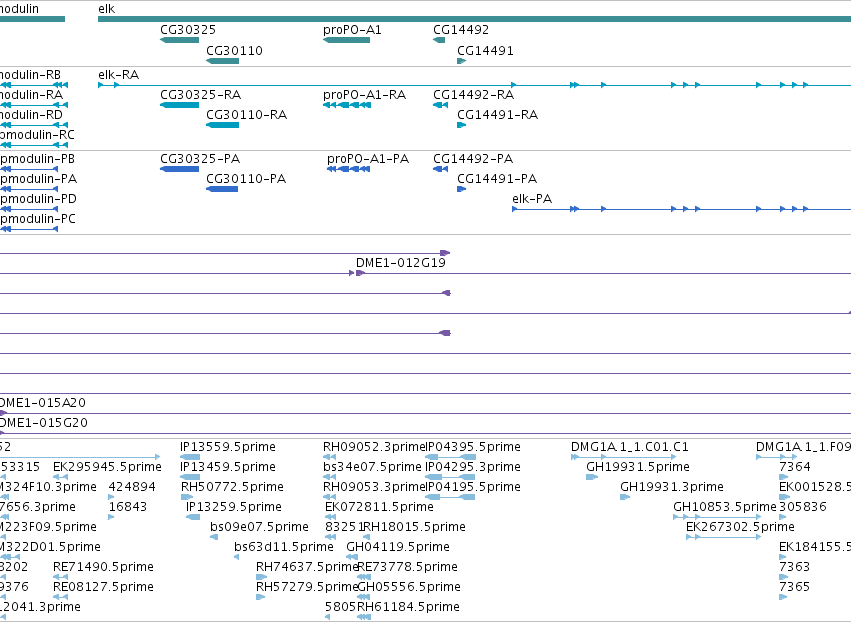Image resolution: width=851 pixels, height=622 pixels.
Task: Click the GH05556.5prime EST
Action: (364, 597)
